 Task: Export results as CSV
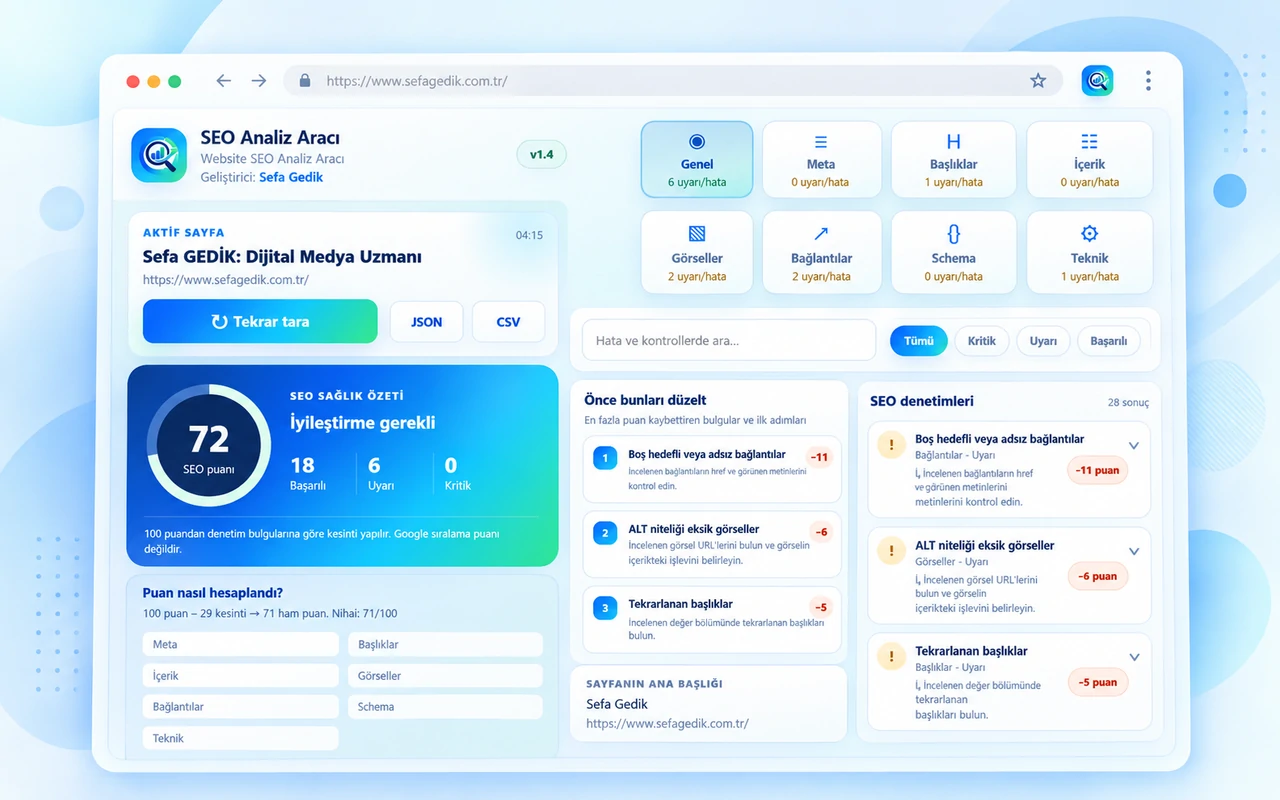coord(508,322)
